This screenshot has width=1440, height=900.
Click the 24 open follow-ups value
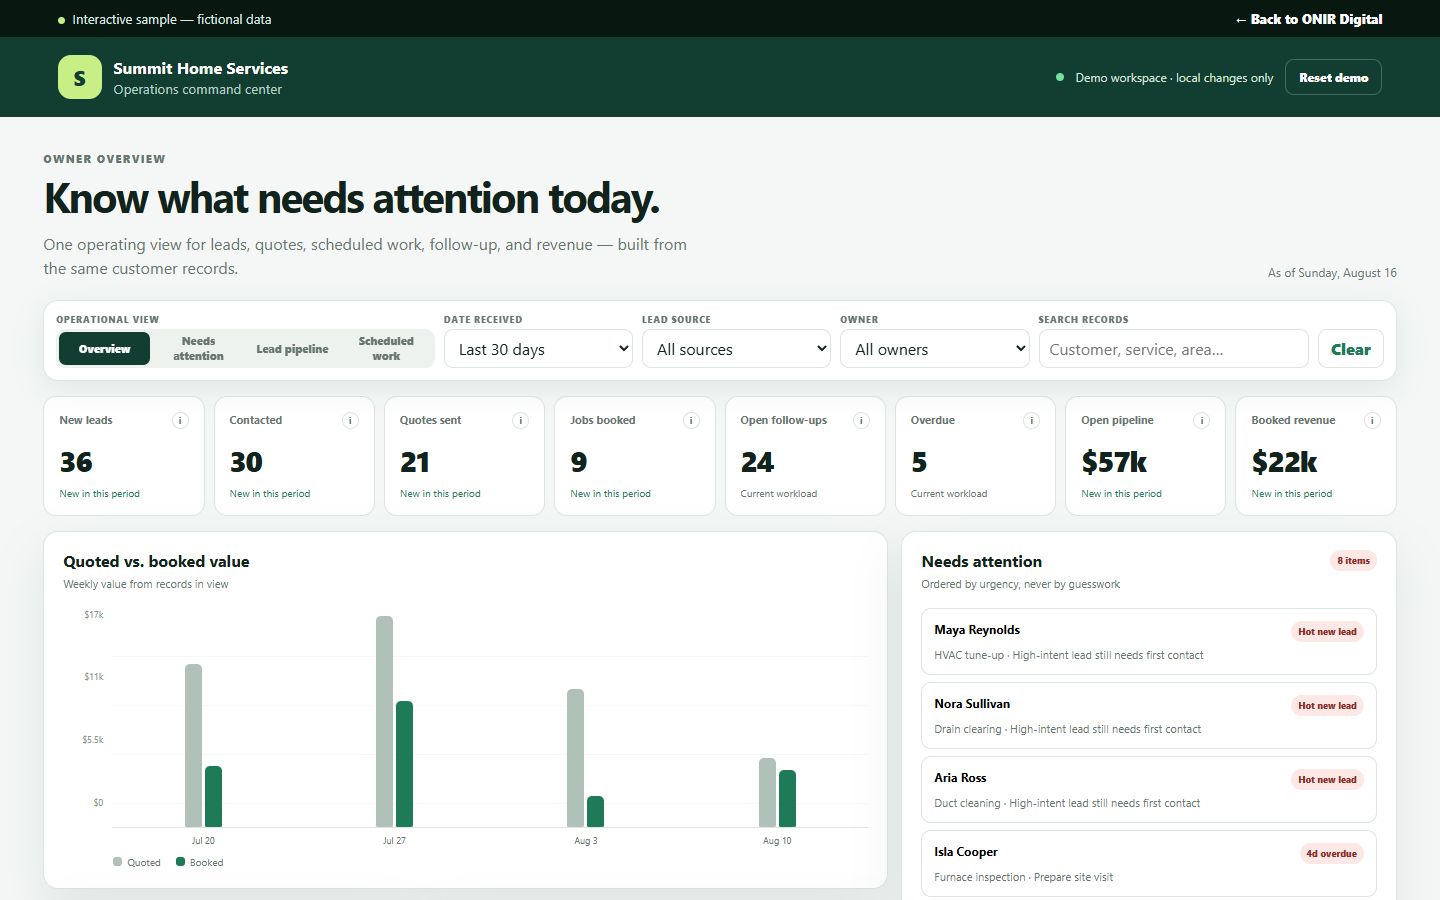[757, 462]
